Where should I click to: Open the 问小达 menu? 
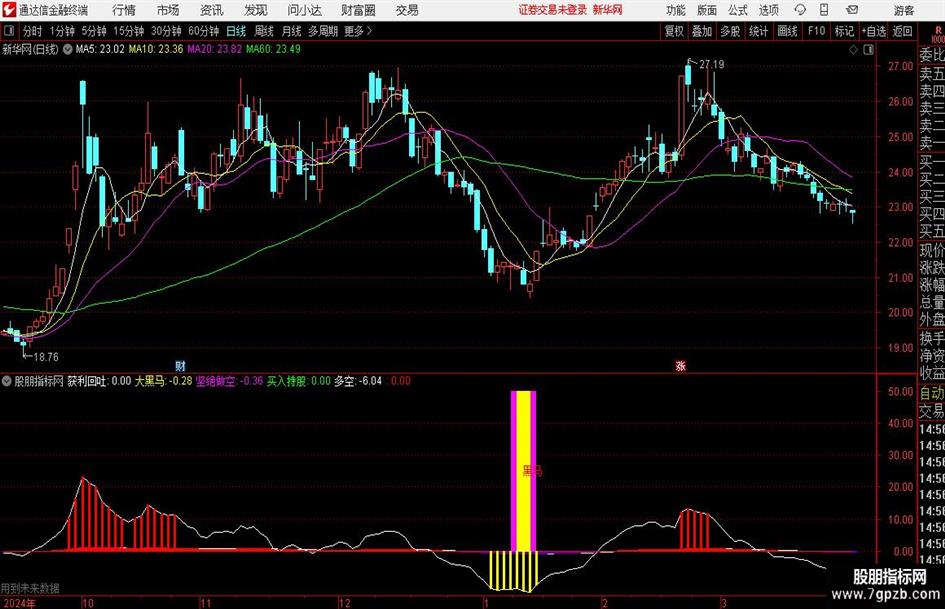(x=304, y=10)
